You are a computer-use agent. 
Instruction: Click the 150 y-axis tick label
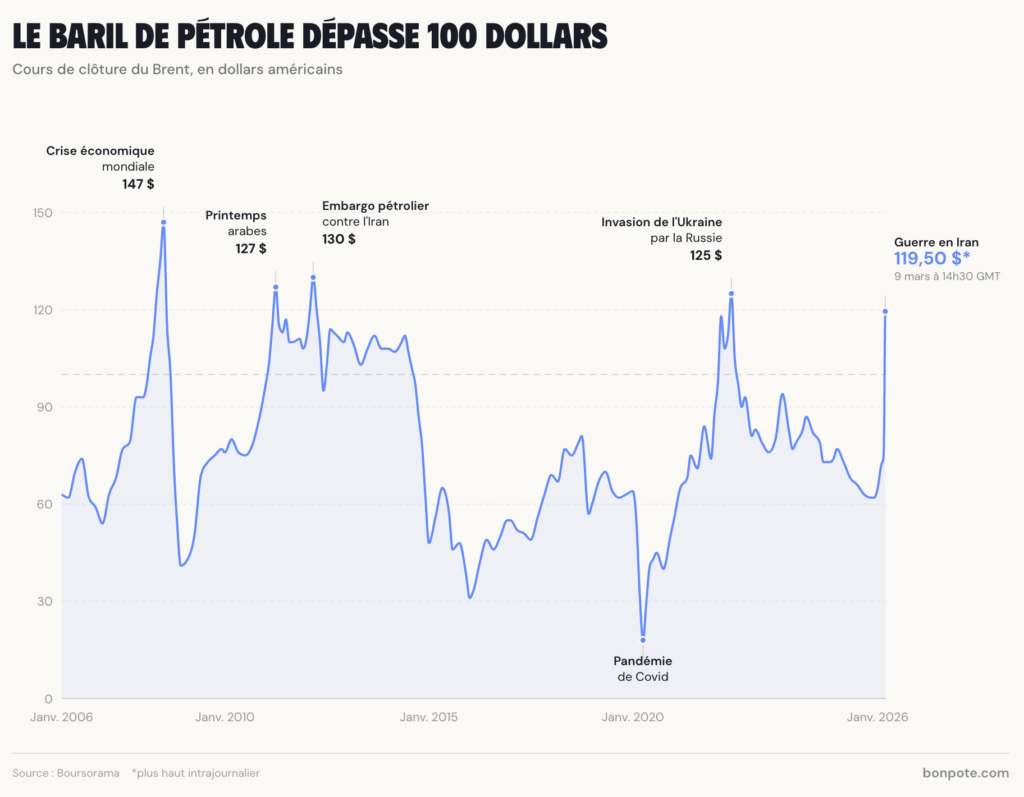[x=42, y=213]
